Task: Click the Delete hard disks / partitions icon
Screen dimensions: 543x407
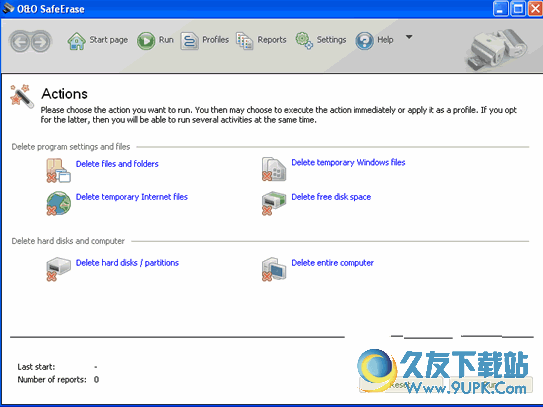Action: [x=59, y=269]
